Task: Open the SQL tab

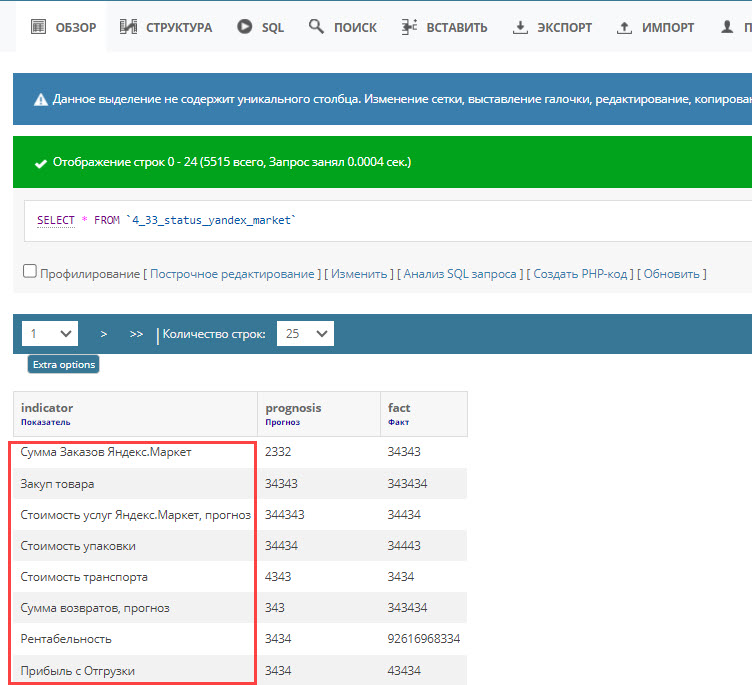Action: point(260,27)
